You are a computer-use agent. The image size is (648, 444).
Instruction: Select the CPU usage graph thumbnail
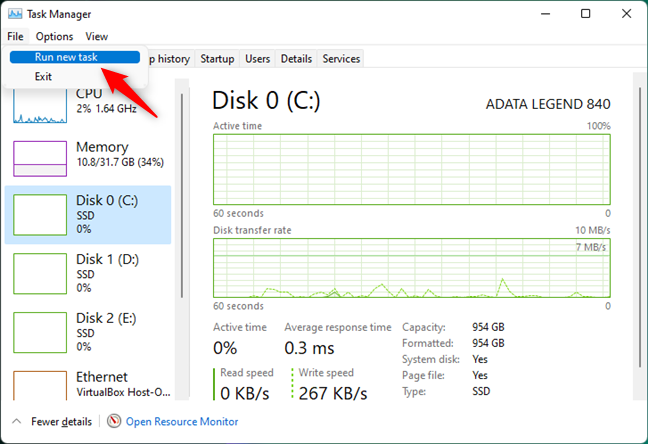click(40, 106)
